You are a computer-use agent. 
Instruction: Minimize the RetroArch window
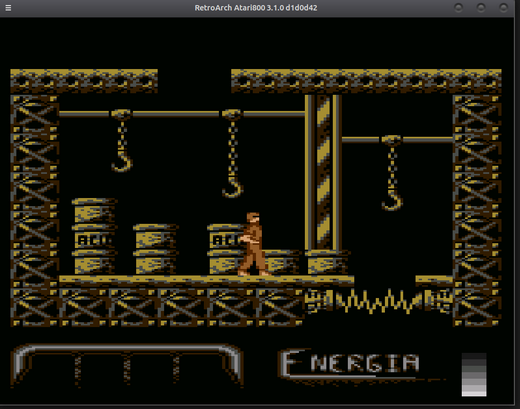coord(459,8)
